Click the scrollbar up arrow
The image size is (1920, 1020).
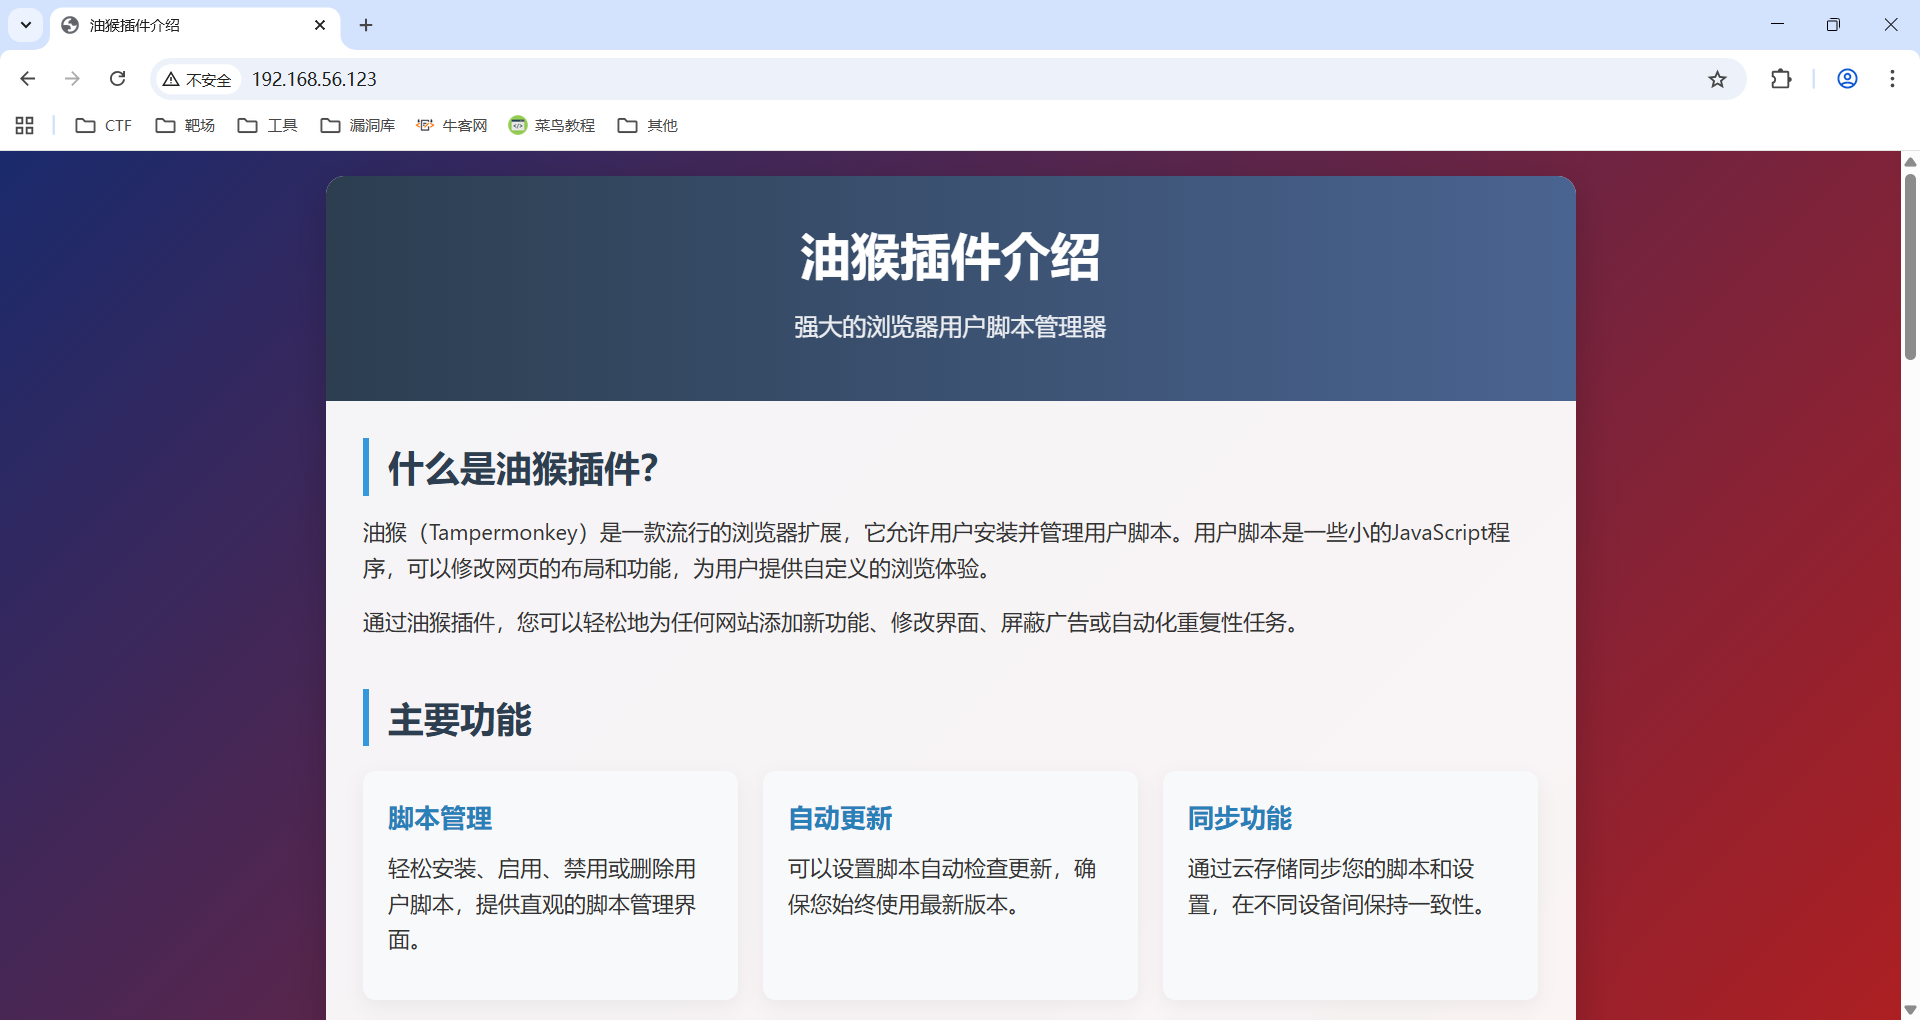(x=1910, y=161)
